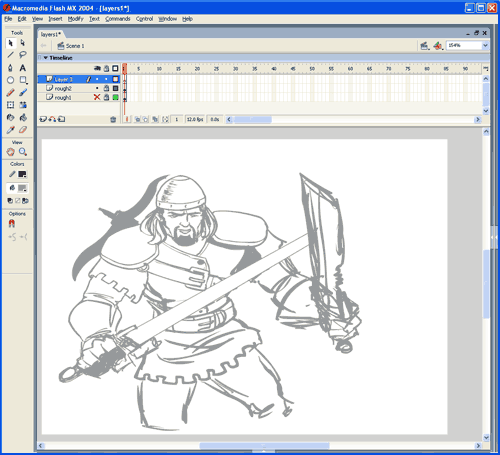The width and height of the screenshot is (500, 455).
Task: Open the Edit menu
Action: [22, 19]
